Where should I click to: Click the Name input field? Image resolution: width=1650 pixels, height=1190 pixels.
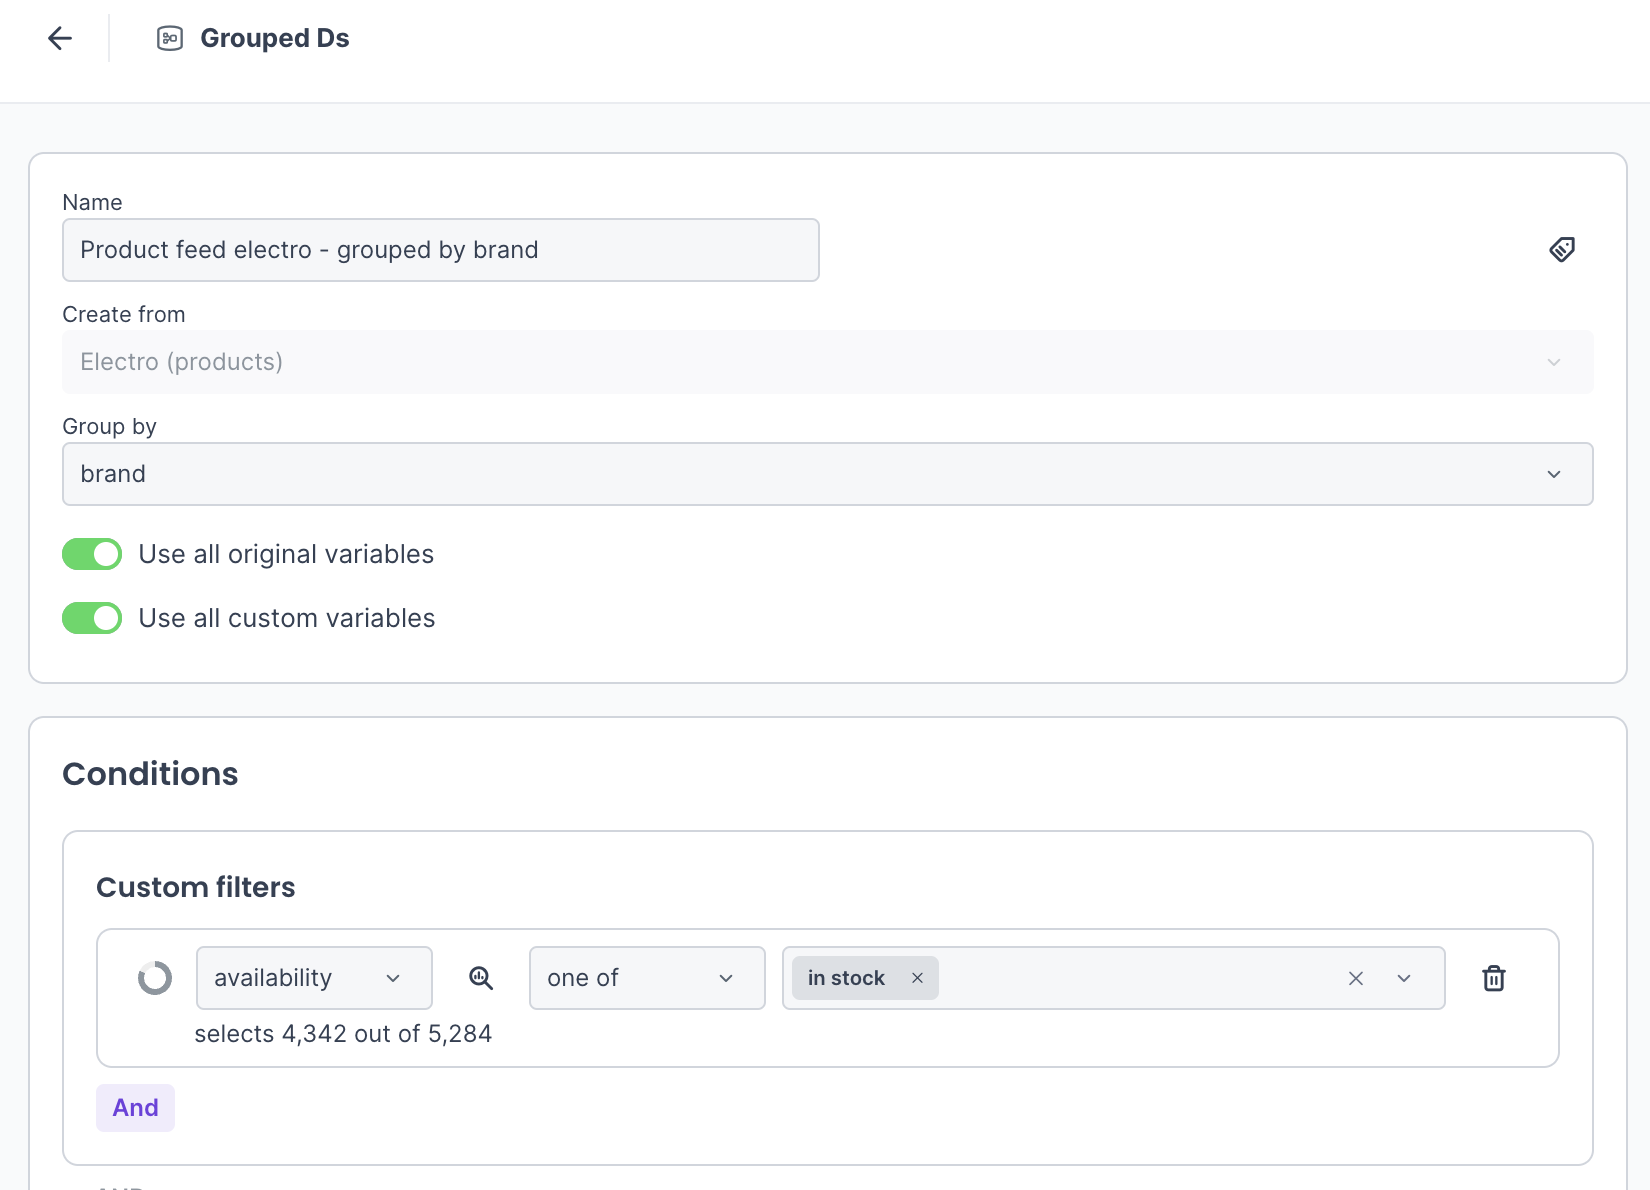point(440,250)
